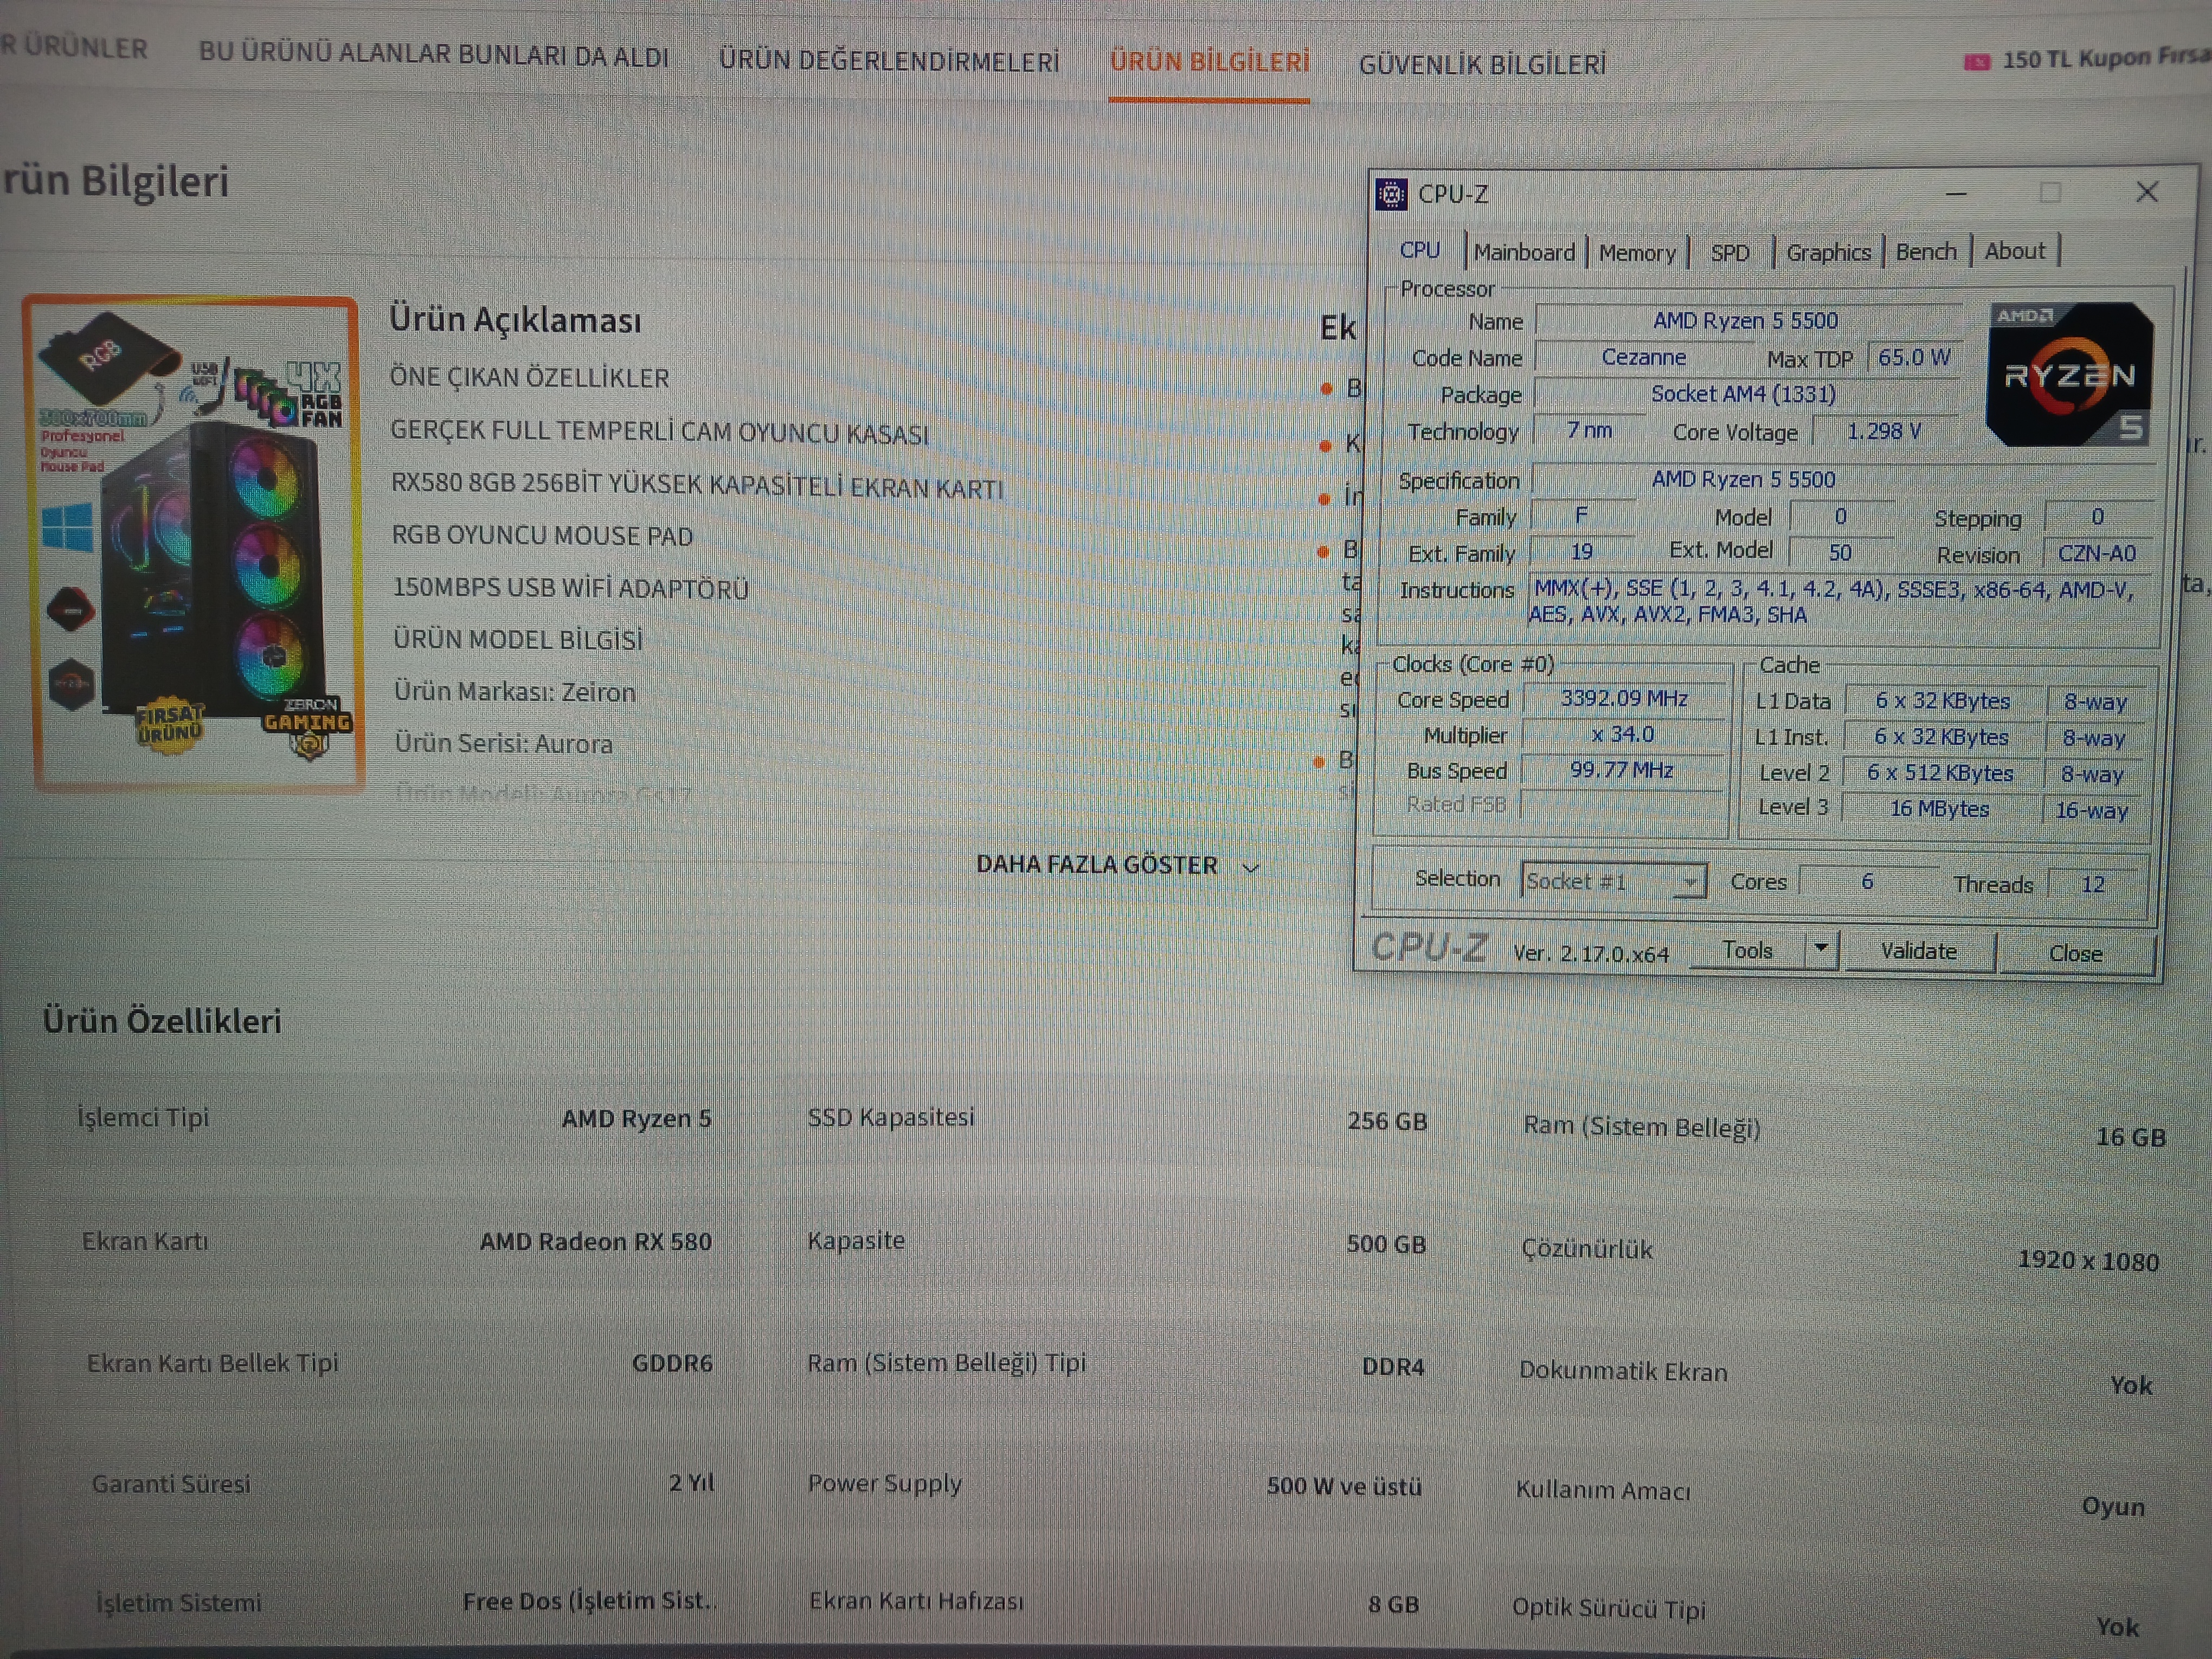
Task: Close the CPU-Z window with X
Action: pyautogui.click(x=2147, y=192)
